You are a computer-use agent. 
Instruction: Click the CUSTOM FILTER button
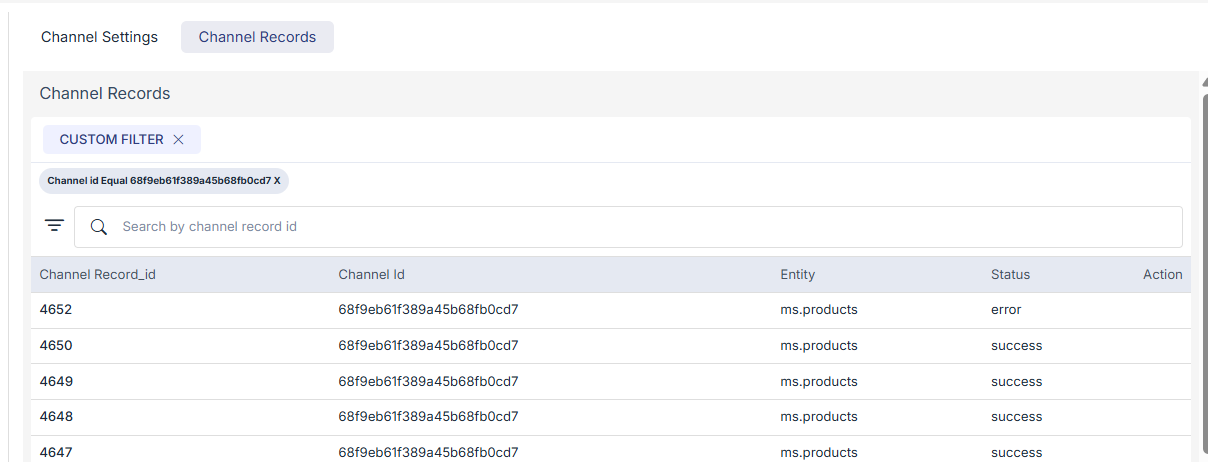[111, 140]
